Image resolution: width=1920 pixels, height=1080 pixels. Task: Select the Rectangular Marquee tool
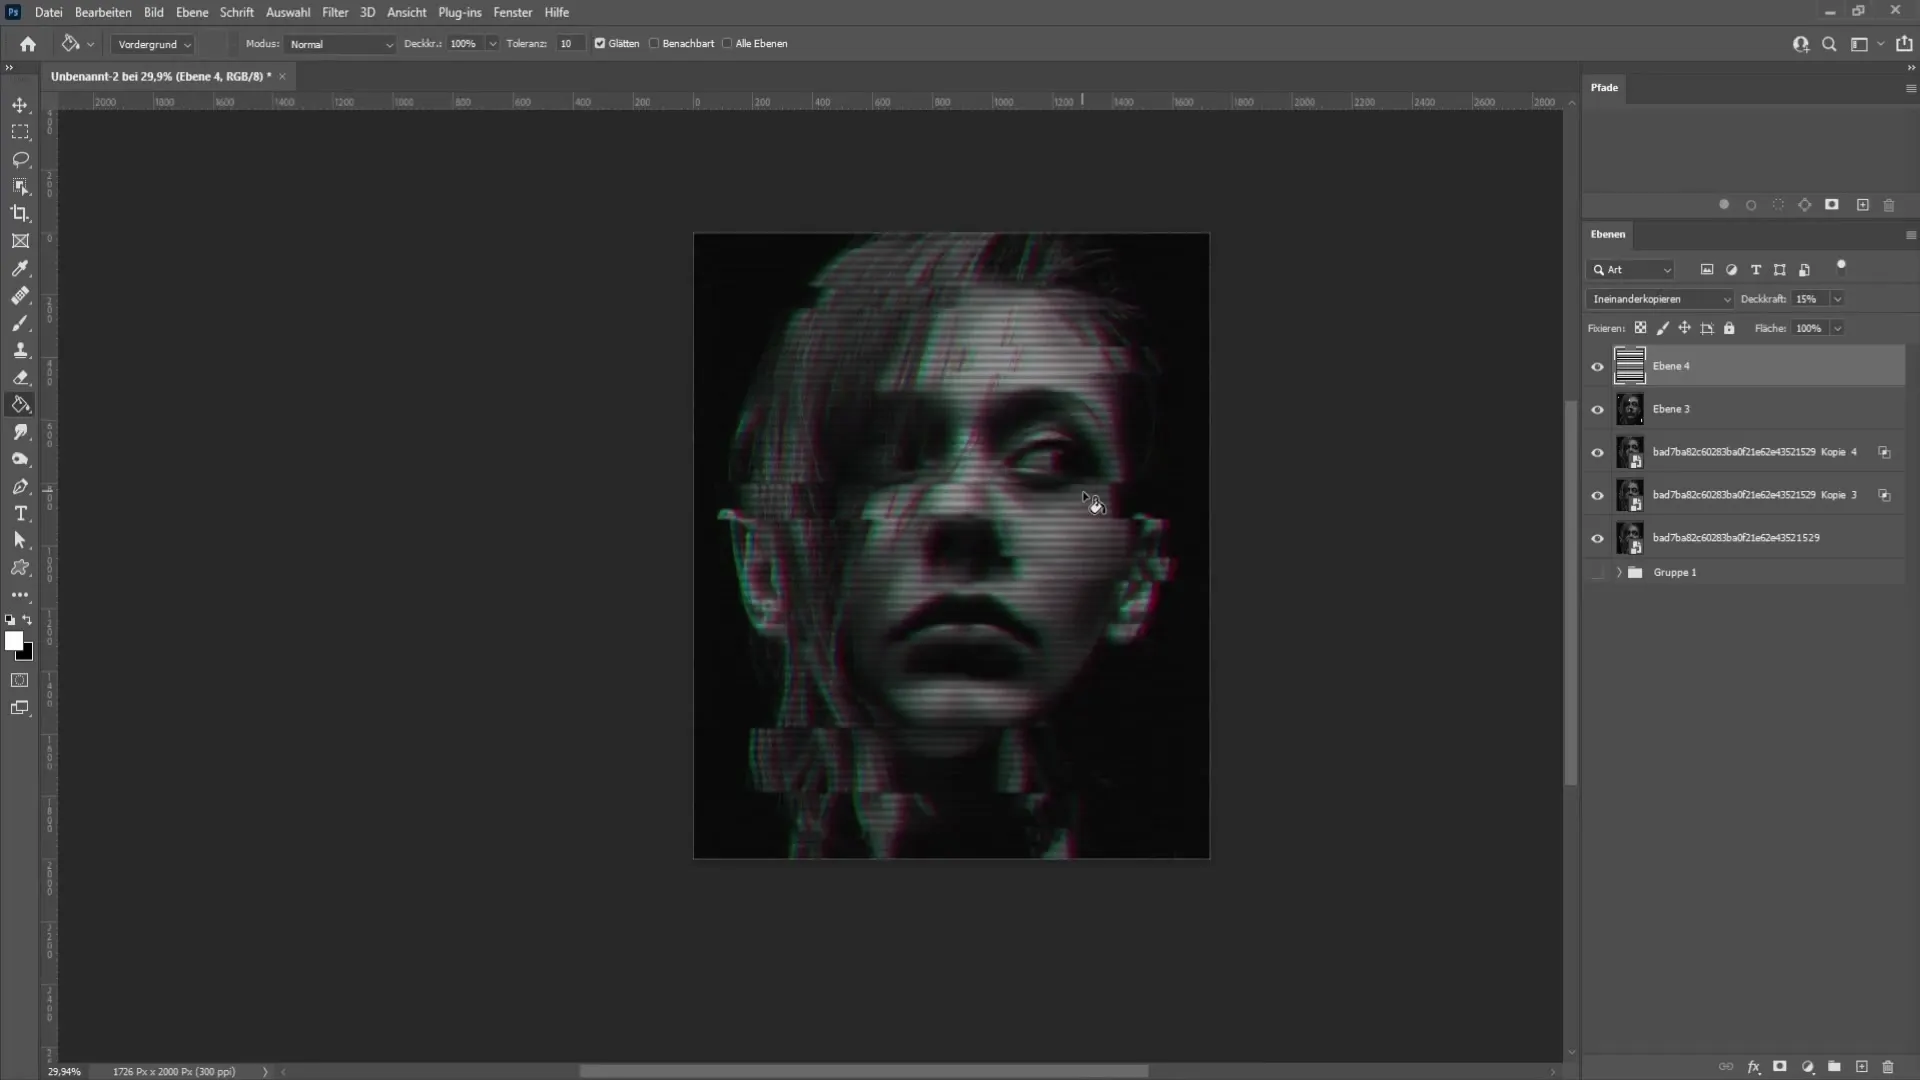click(x=20, y=132)
